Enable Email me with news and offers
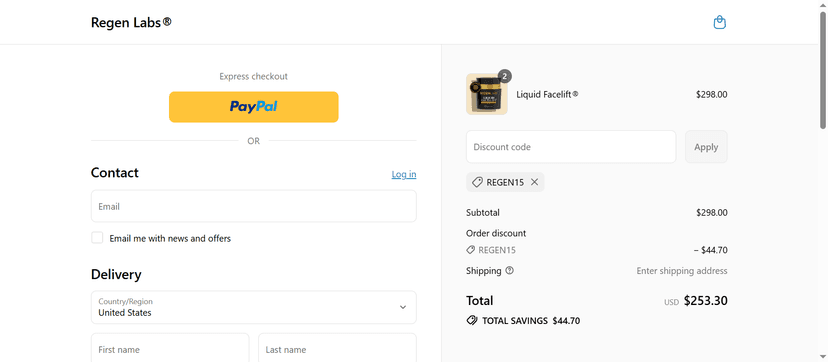Viewport: 828px width, 362px height. pos(97,237)
